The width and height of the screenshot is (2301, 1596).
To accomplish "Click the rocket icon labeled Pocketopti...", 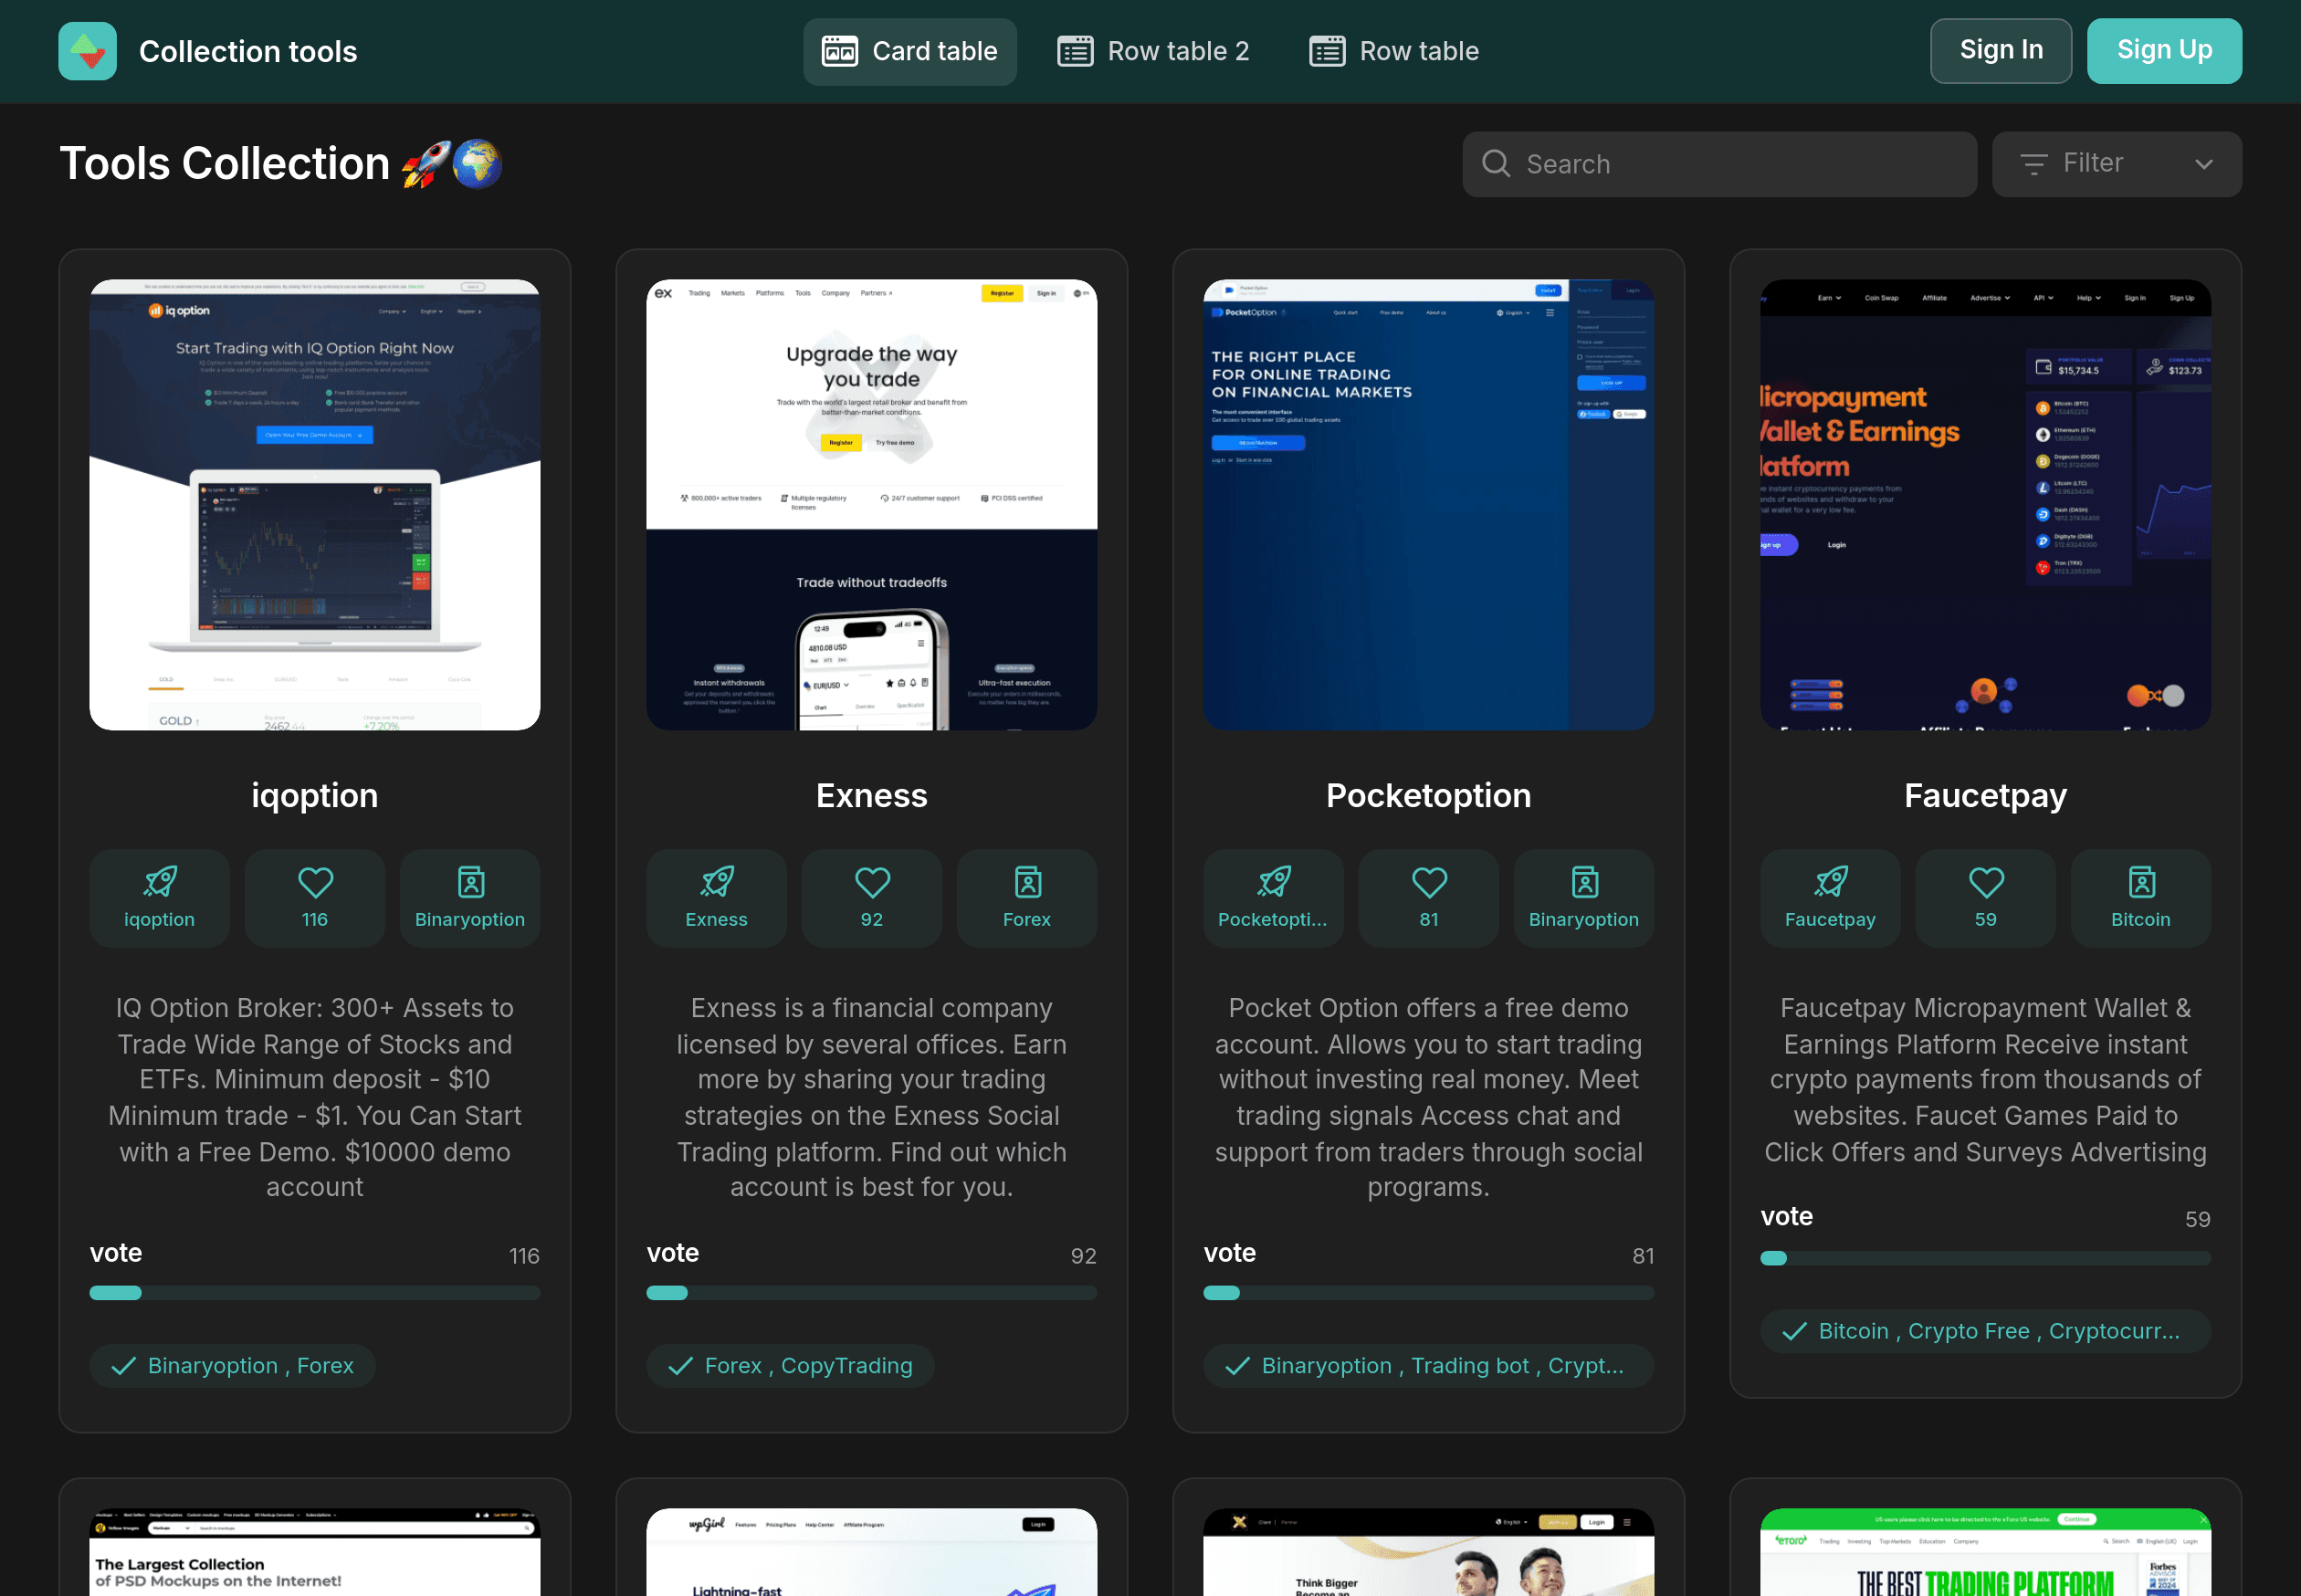I will [1274, 882].
